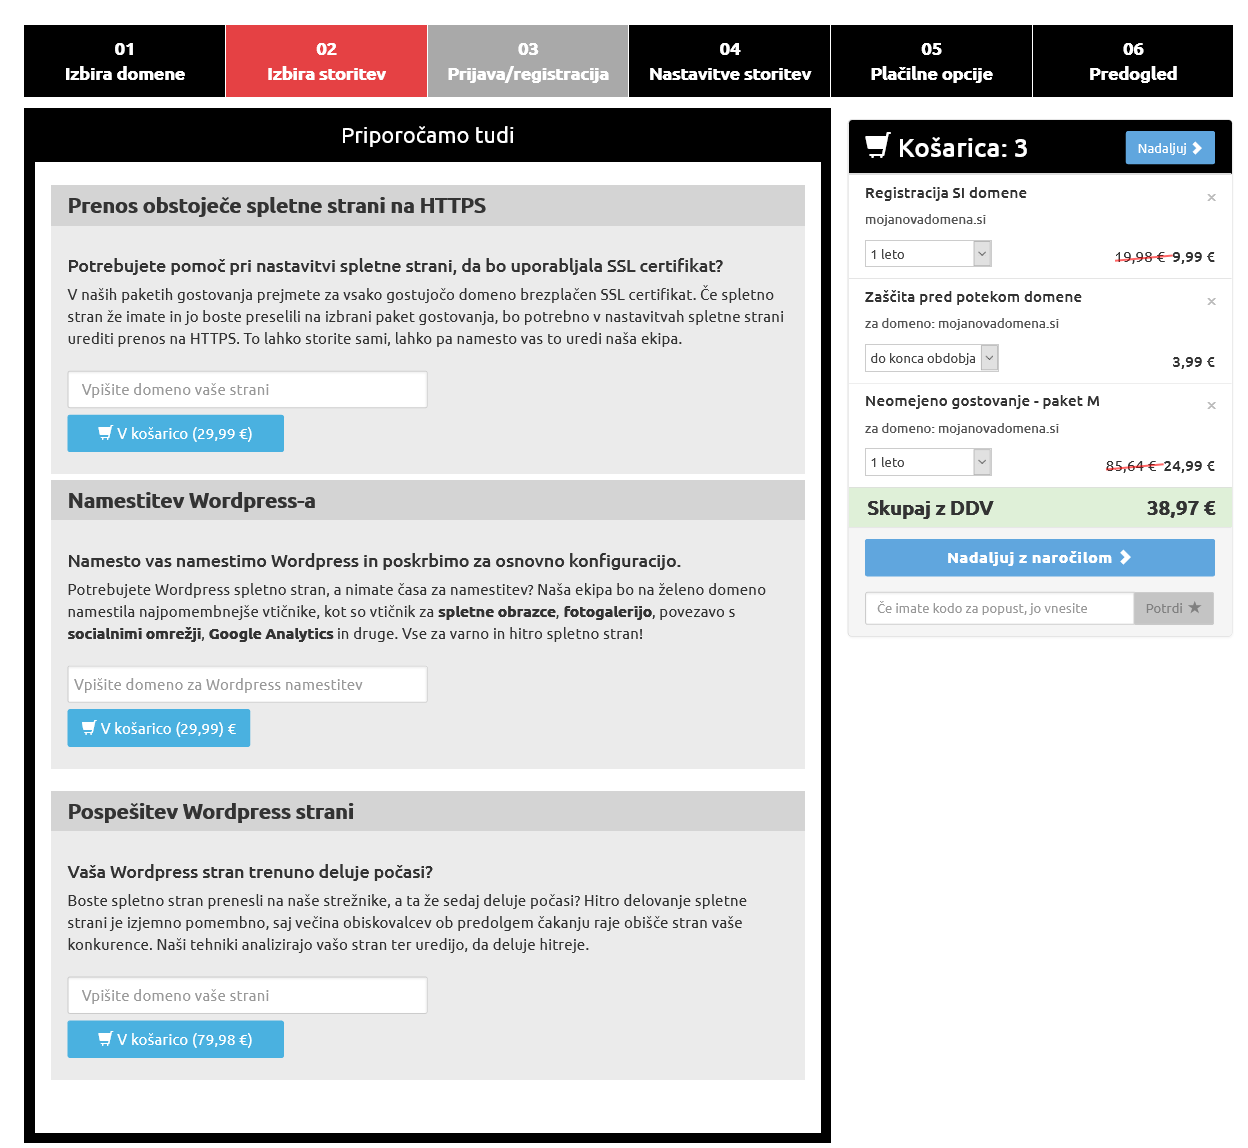Screen dimensions: 1248x1148
Task: Click the 'Skupaj z DDV' total label
Action: point(930,508)
